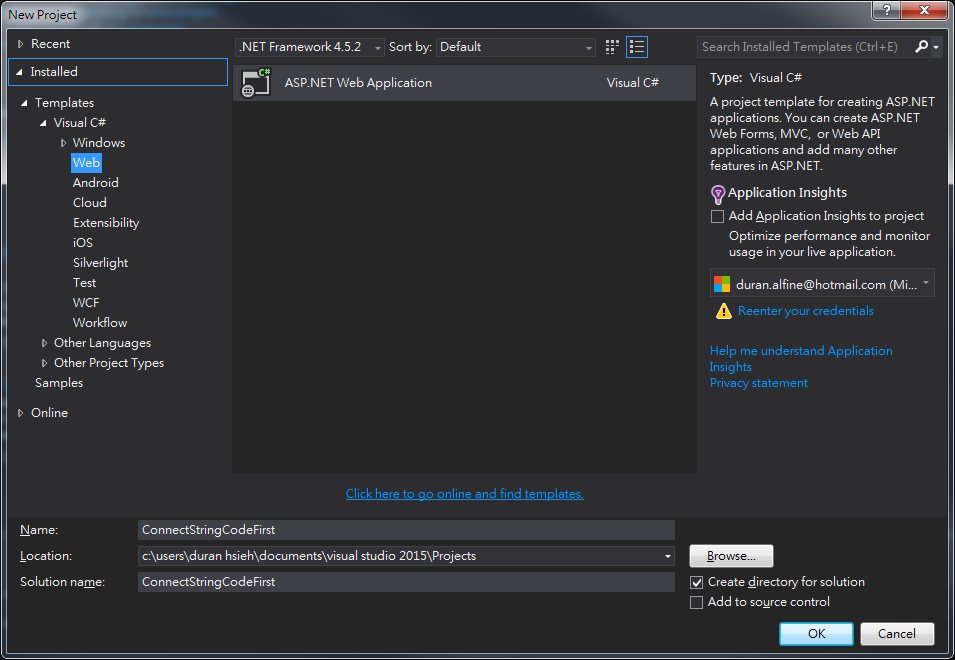Select the iOS template category

tap(83, 243)
